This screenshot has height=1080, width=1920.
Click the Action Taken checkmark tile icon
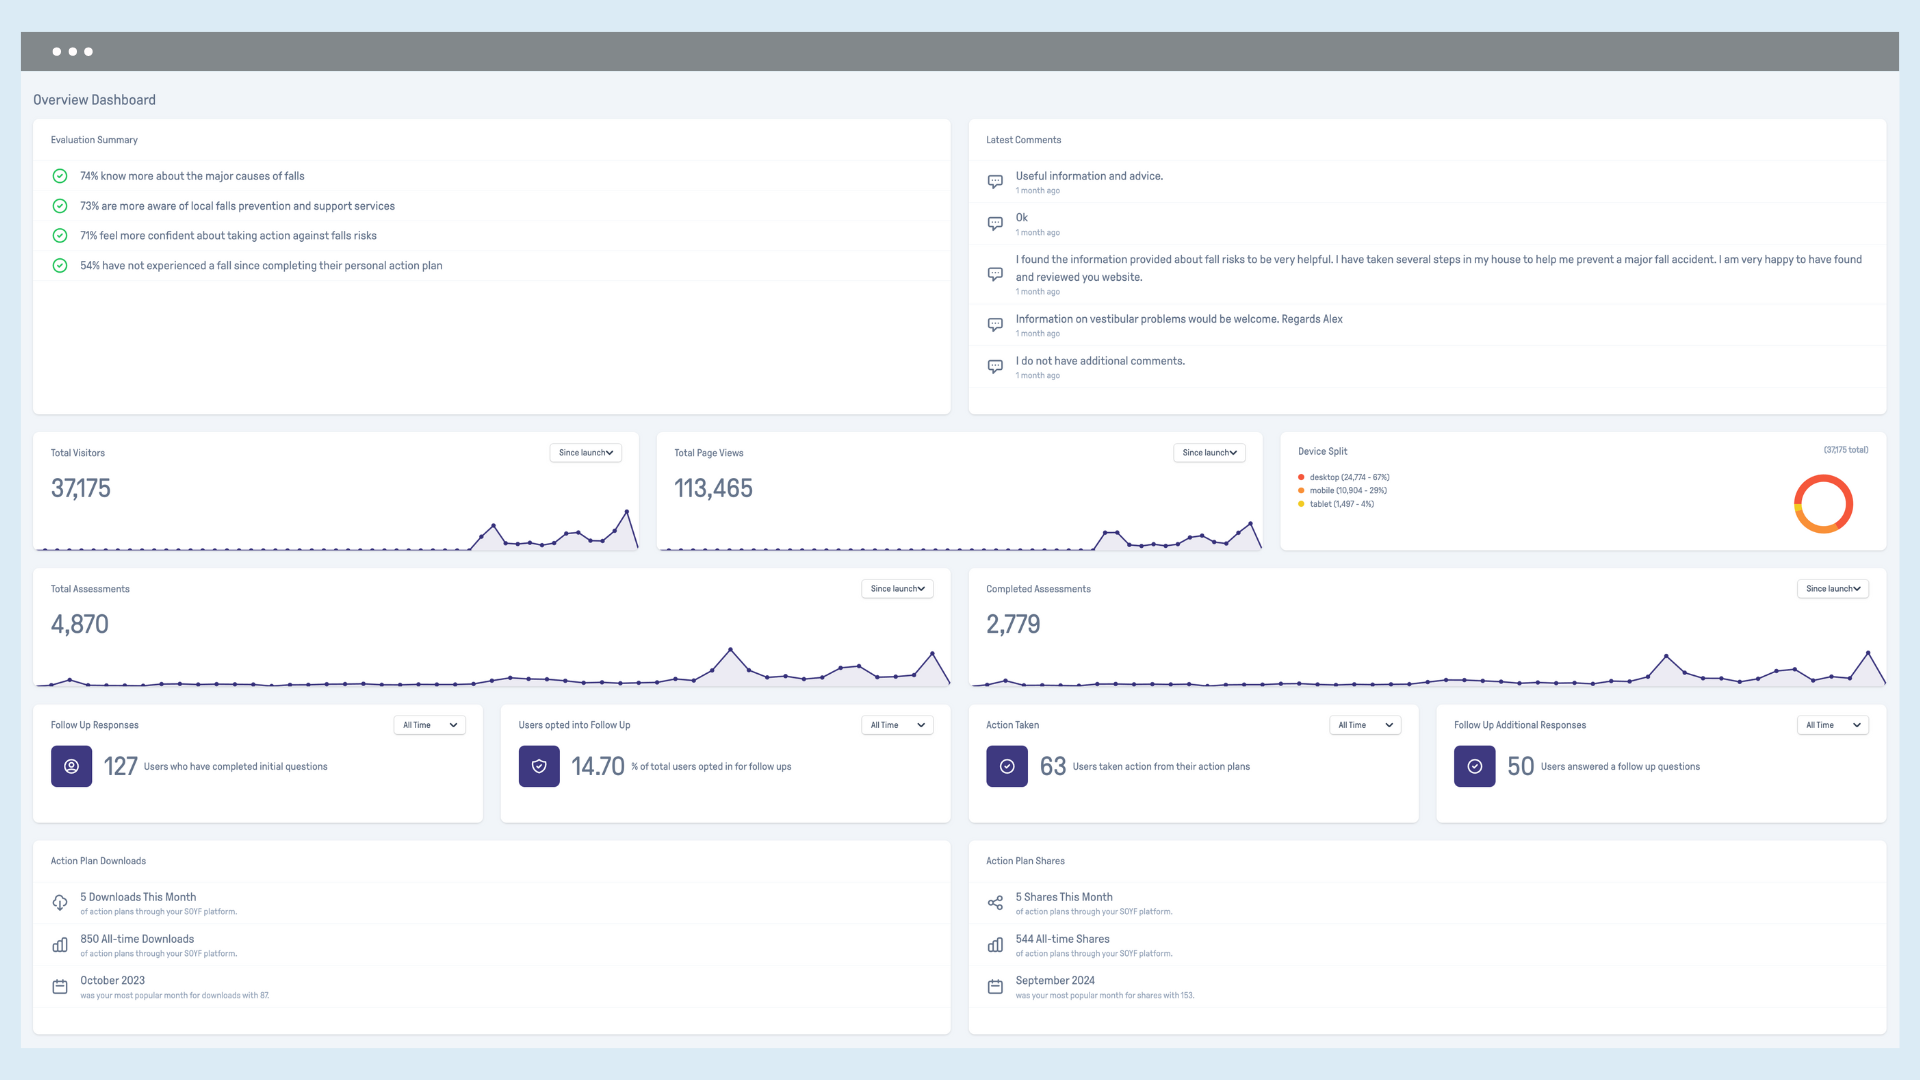coord(1006,766)
